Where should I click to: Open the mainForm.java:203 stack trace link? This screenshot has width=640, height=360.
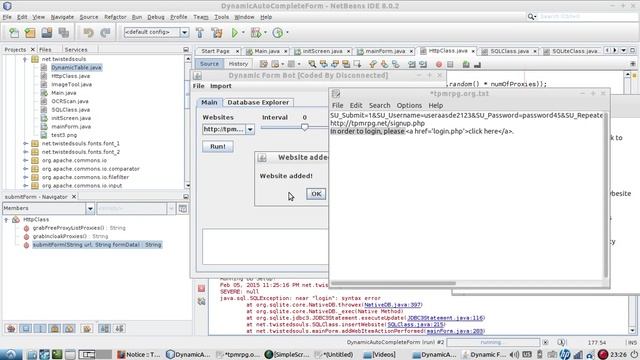[455, 331]
